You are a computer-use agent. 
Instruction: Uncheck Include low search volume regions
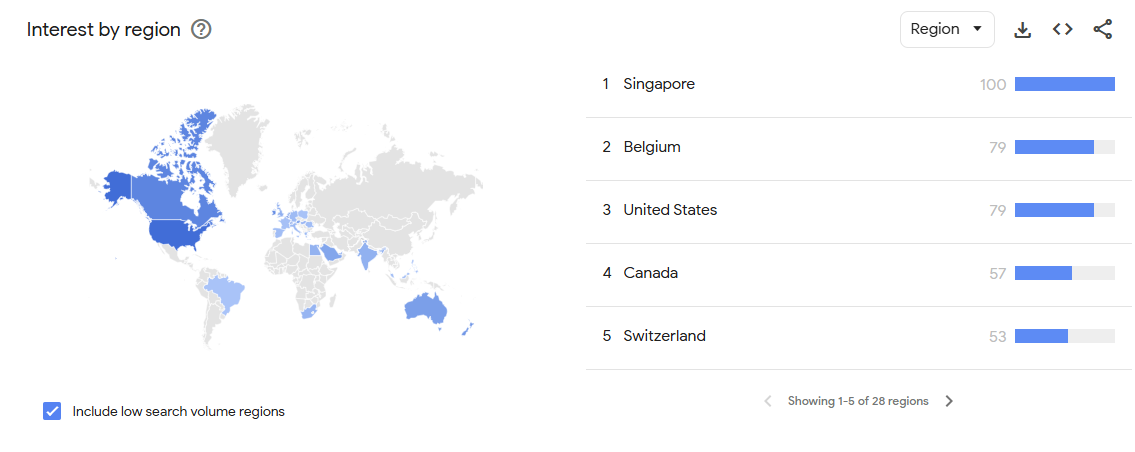(52, 411)
